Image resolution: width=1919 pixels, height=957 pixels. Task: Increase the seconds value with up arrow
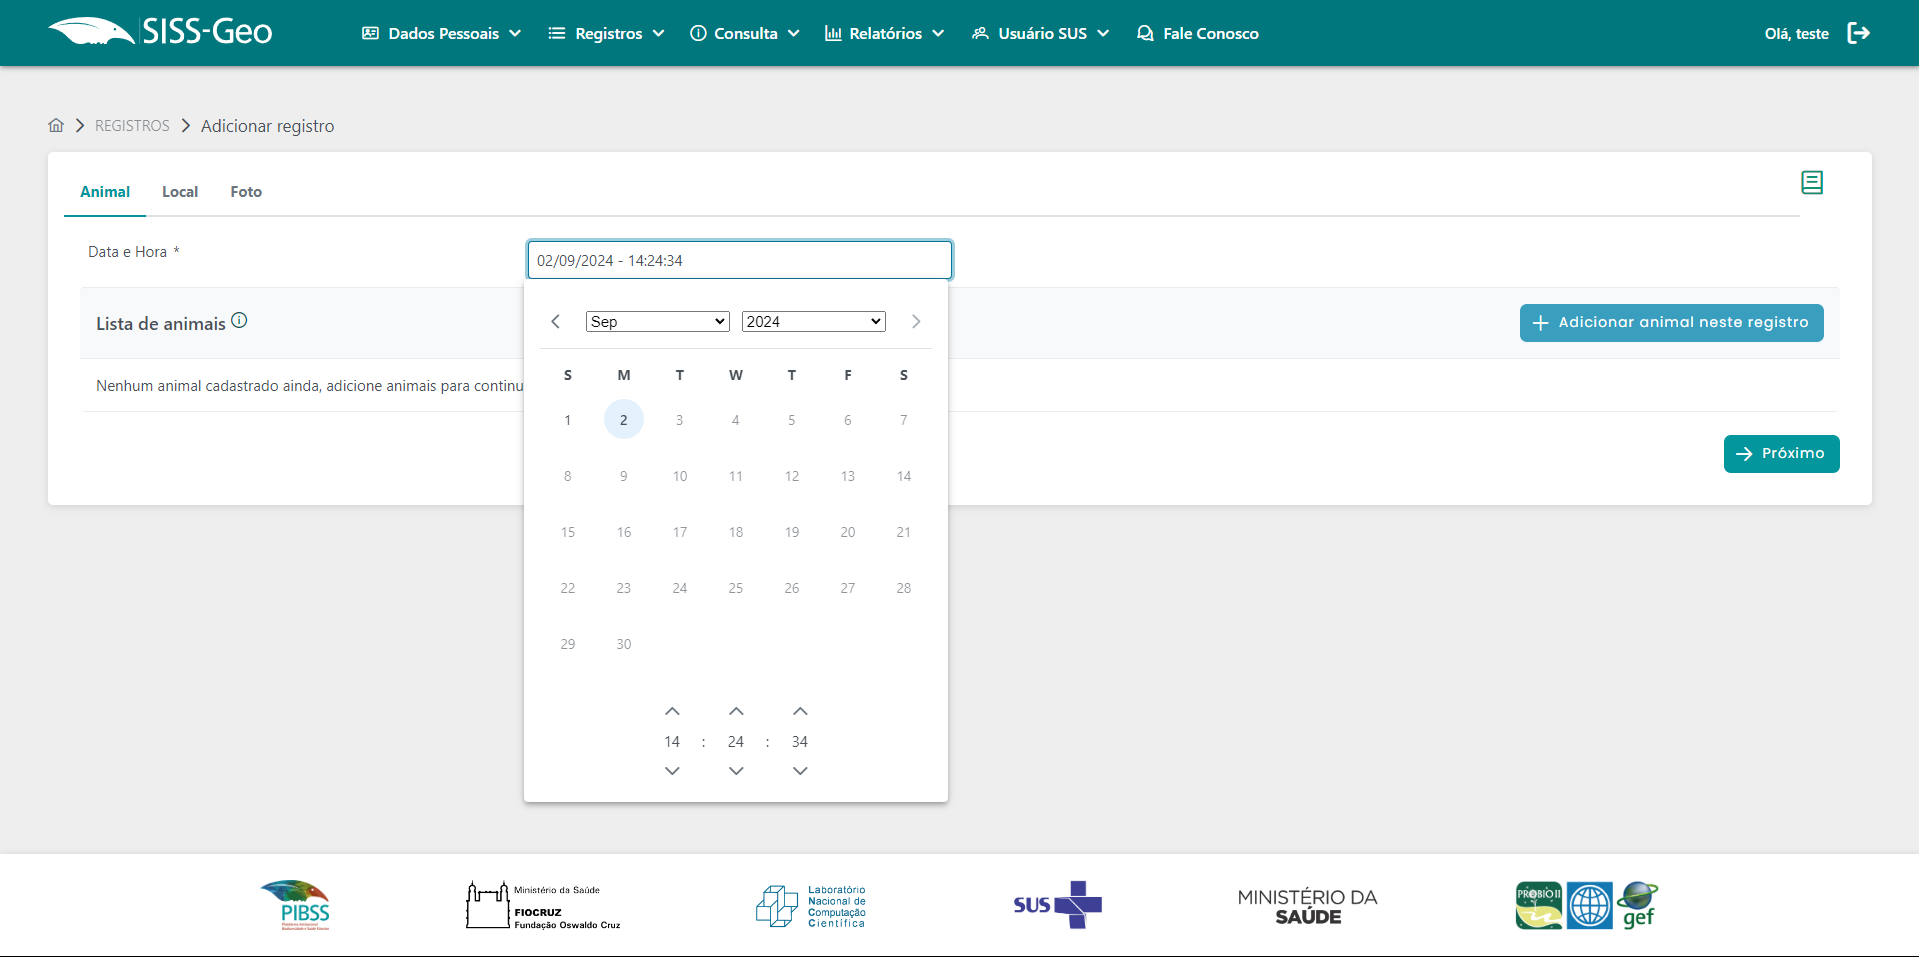coord(800,711)
